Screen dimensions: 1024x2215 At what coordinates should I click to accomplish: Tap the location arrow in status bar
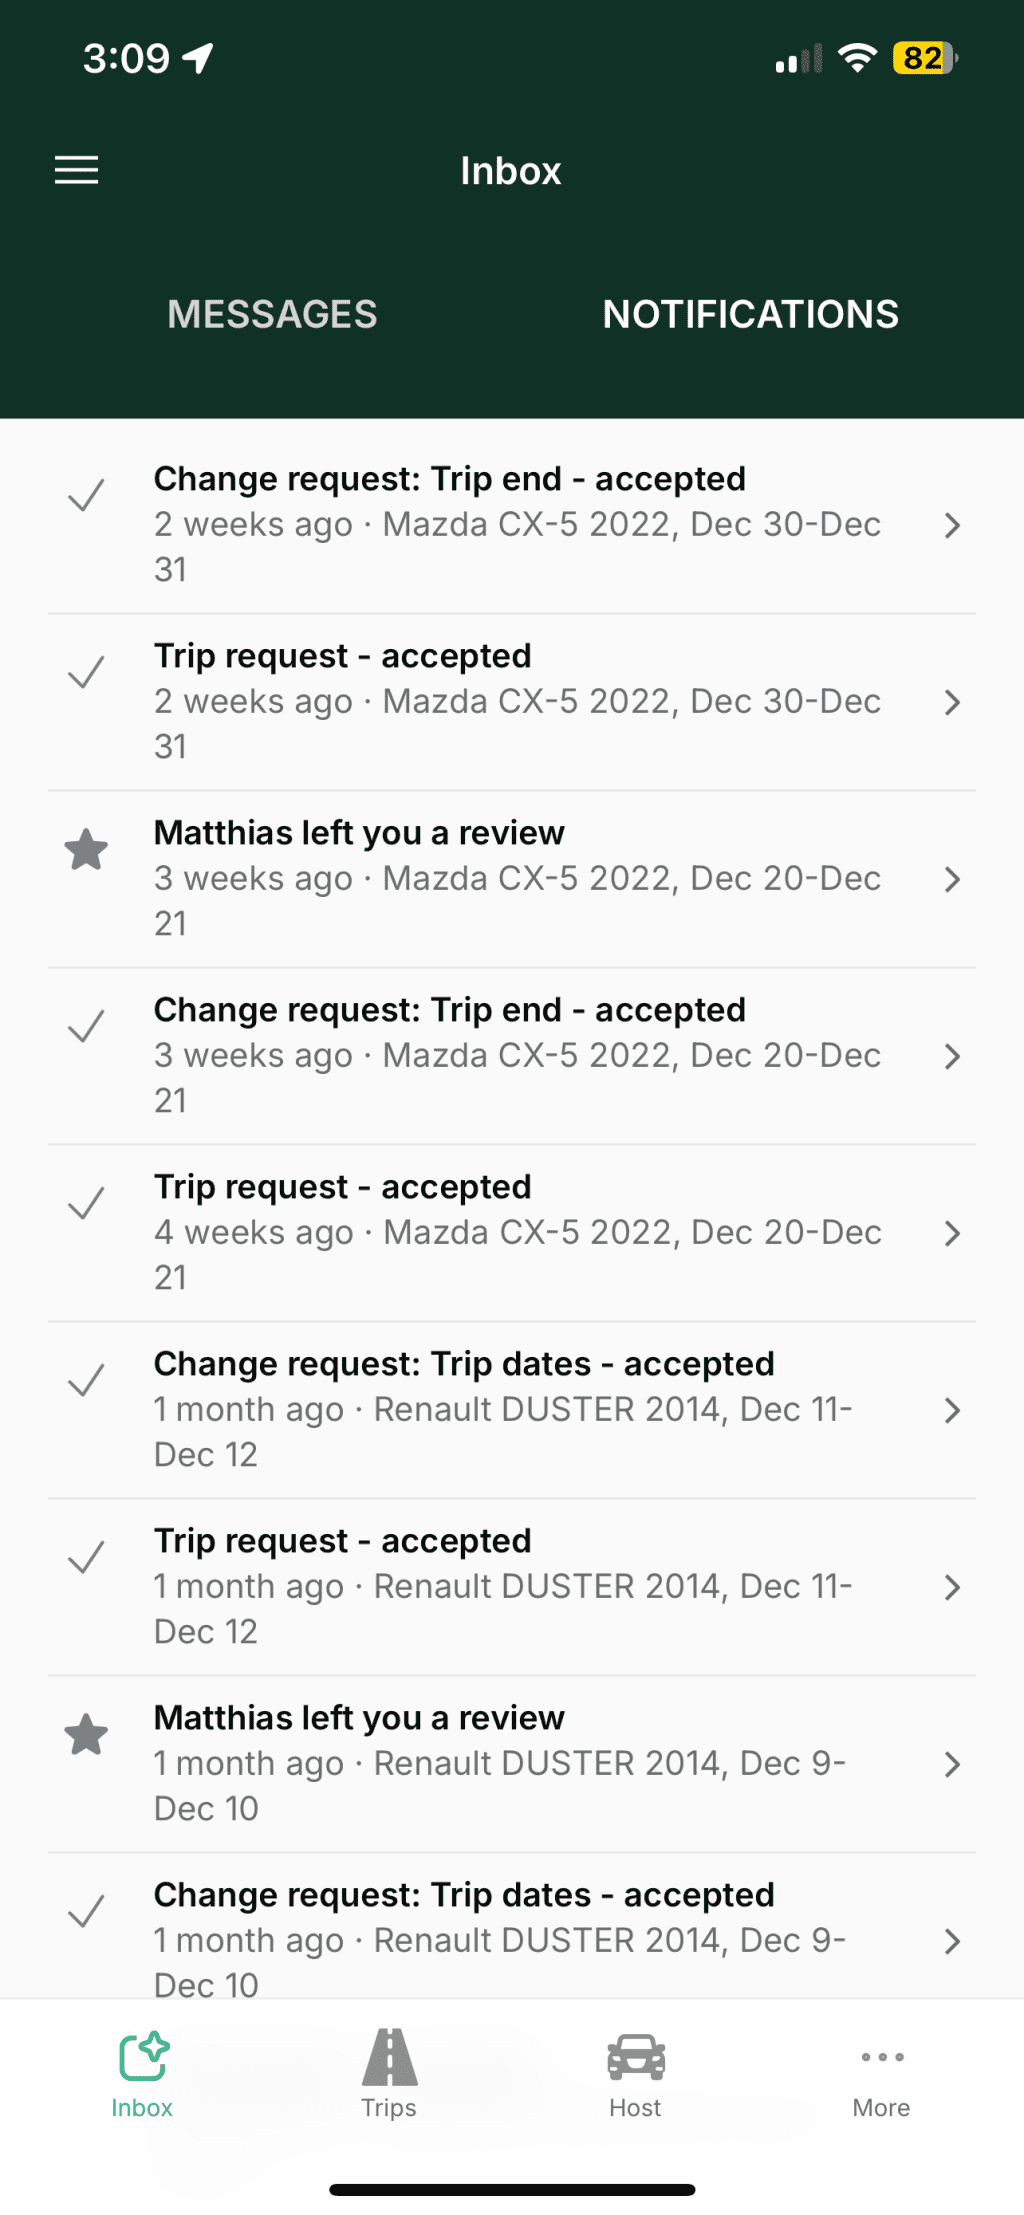198,58
